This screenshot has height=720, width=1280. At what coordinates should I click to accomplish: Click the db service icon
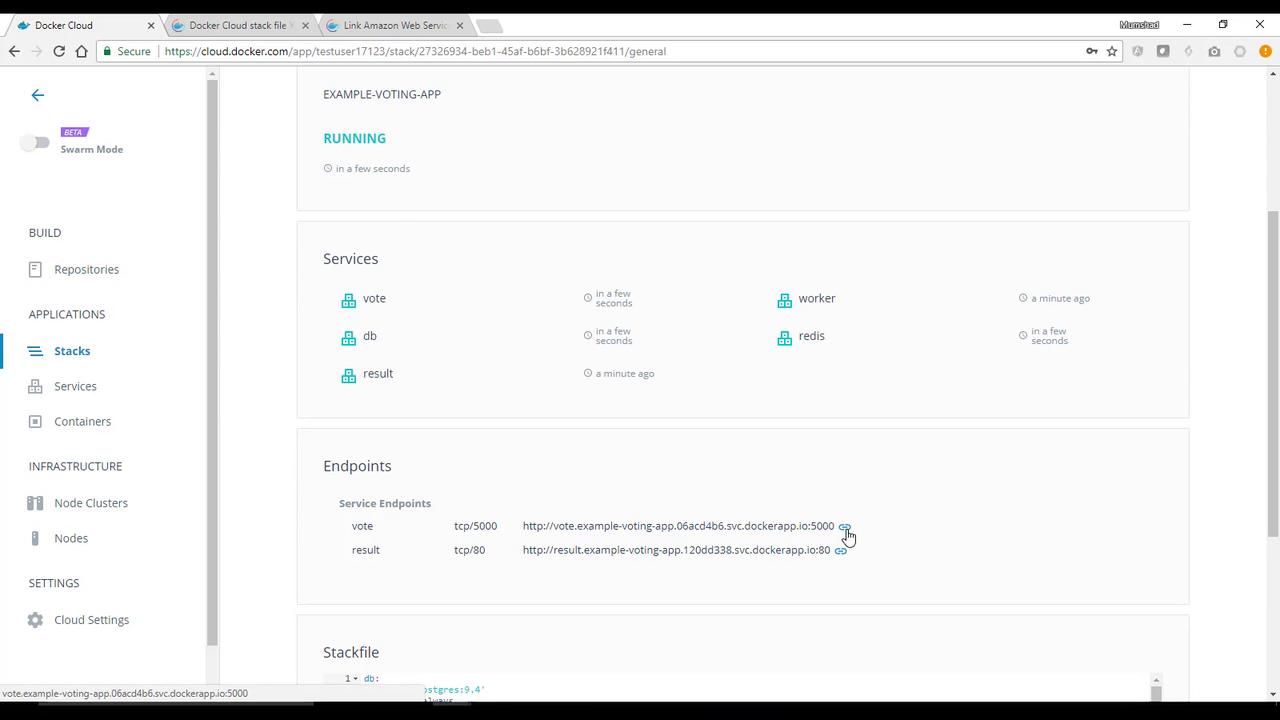348,338
